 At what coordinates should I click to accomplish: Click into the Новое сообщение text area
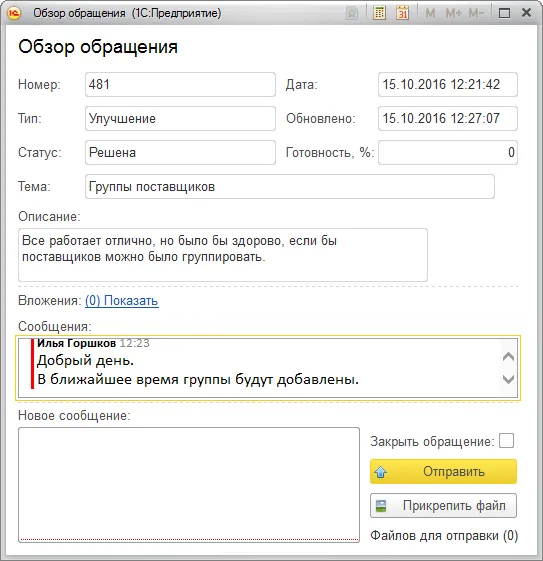189,485
